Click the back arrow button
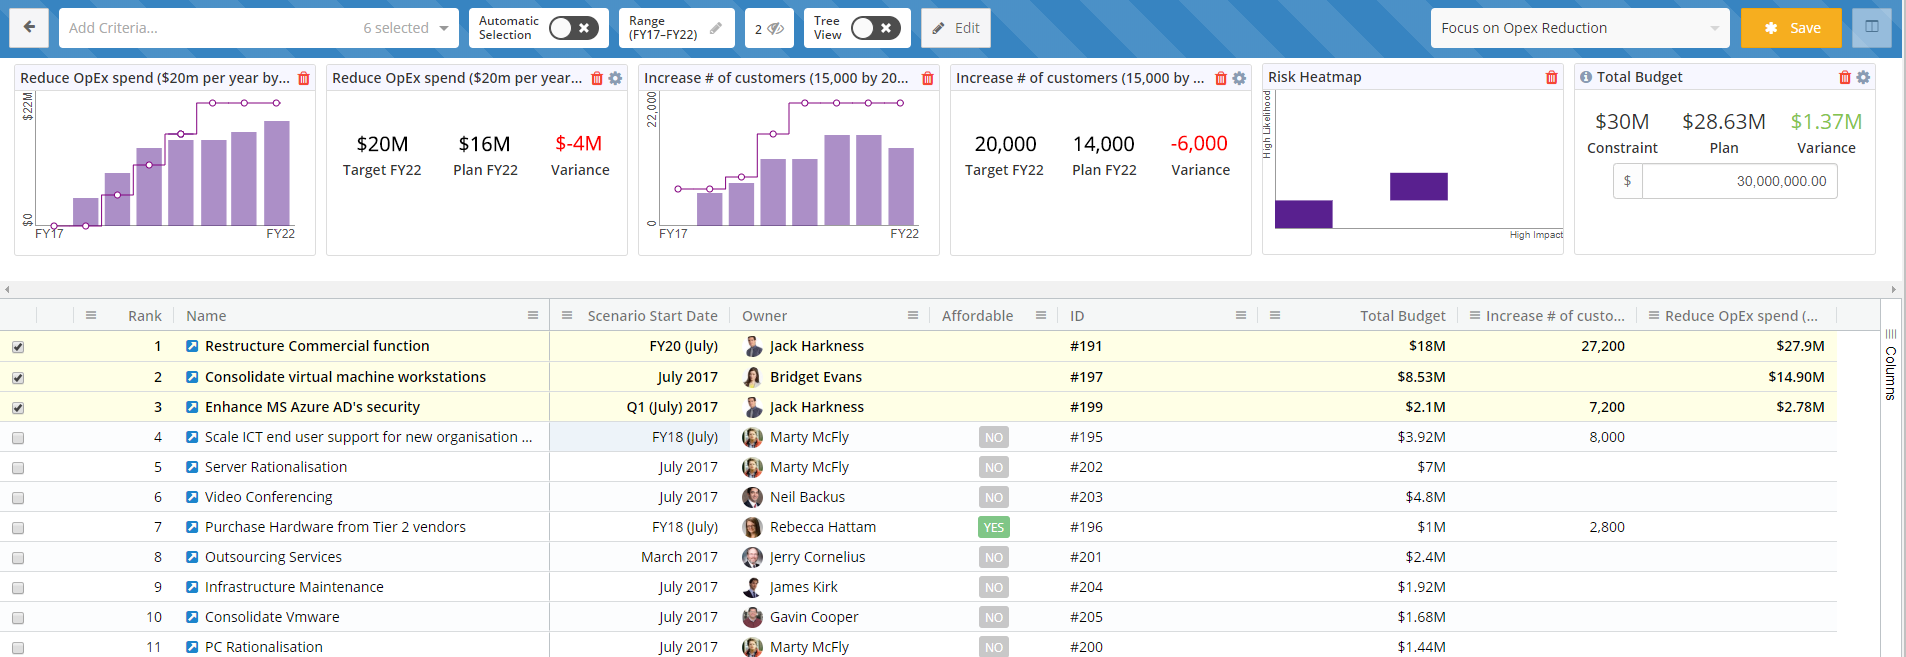This screenshot has height=657, width=1906. [x=29, y=28]
